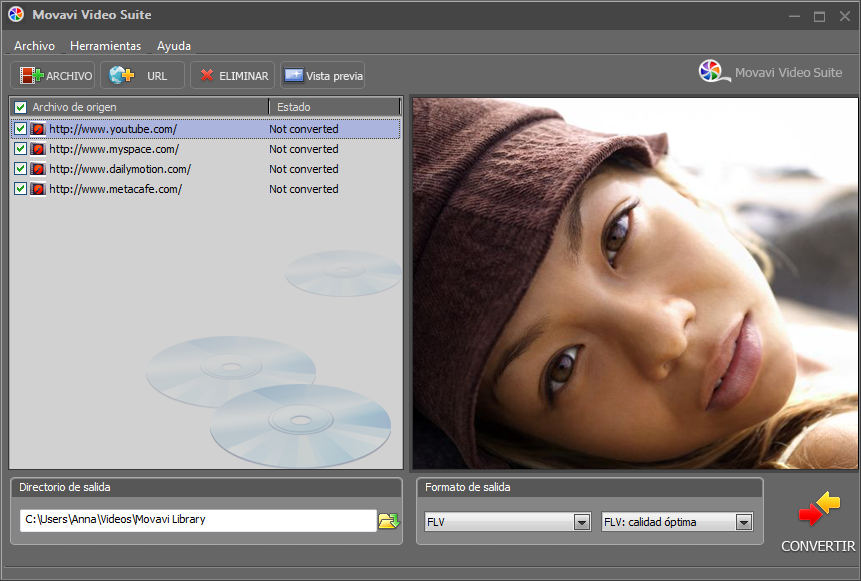
Task: Click 'Not converted' status of youtube.com row
Action: coord(304,129)
